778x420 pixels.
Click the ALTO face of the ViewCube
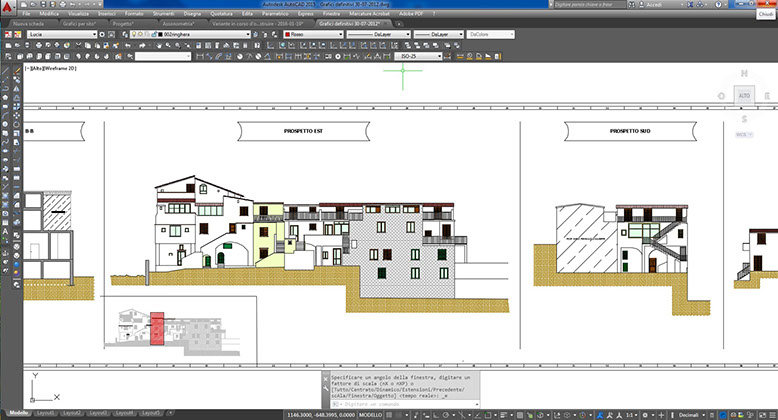(742, 95)
